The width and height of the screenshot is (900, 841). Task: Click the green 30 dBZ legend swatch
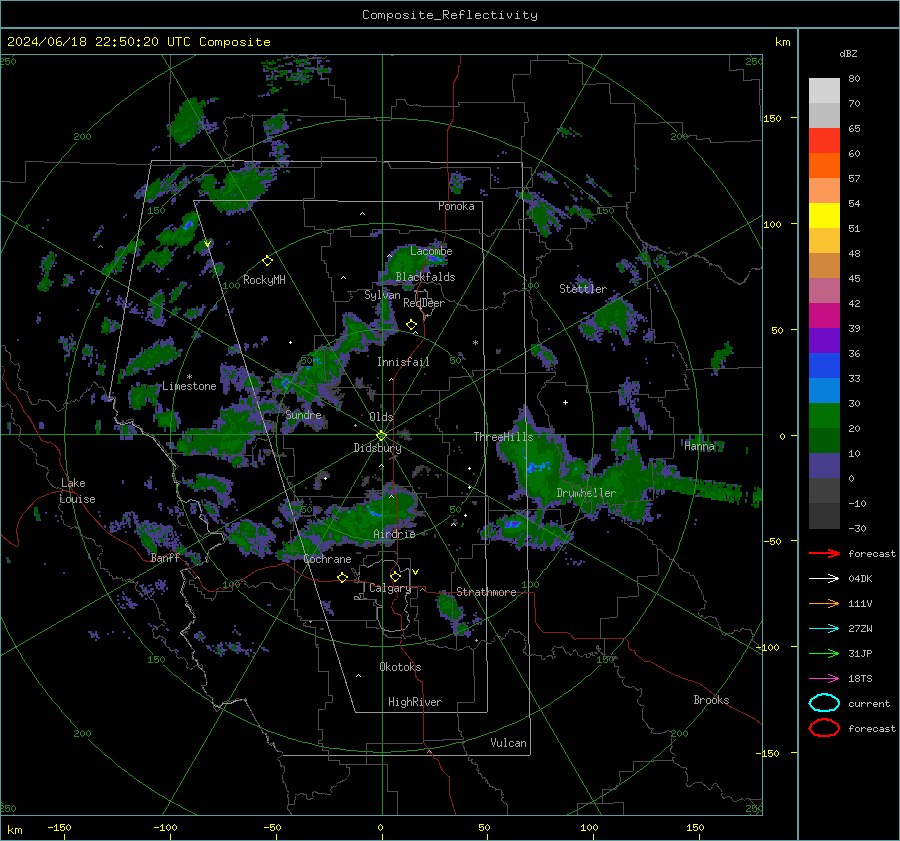(824, 415)
